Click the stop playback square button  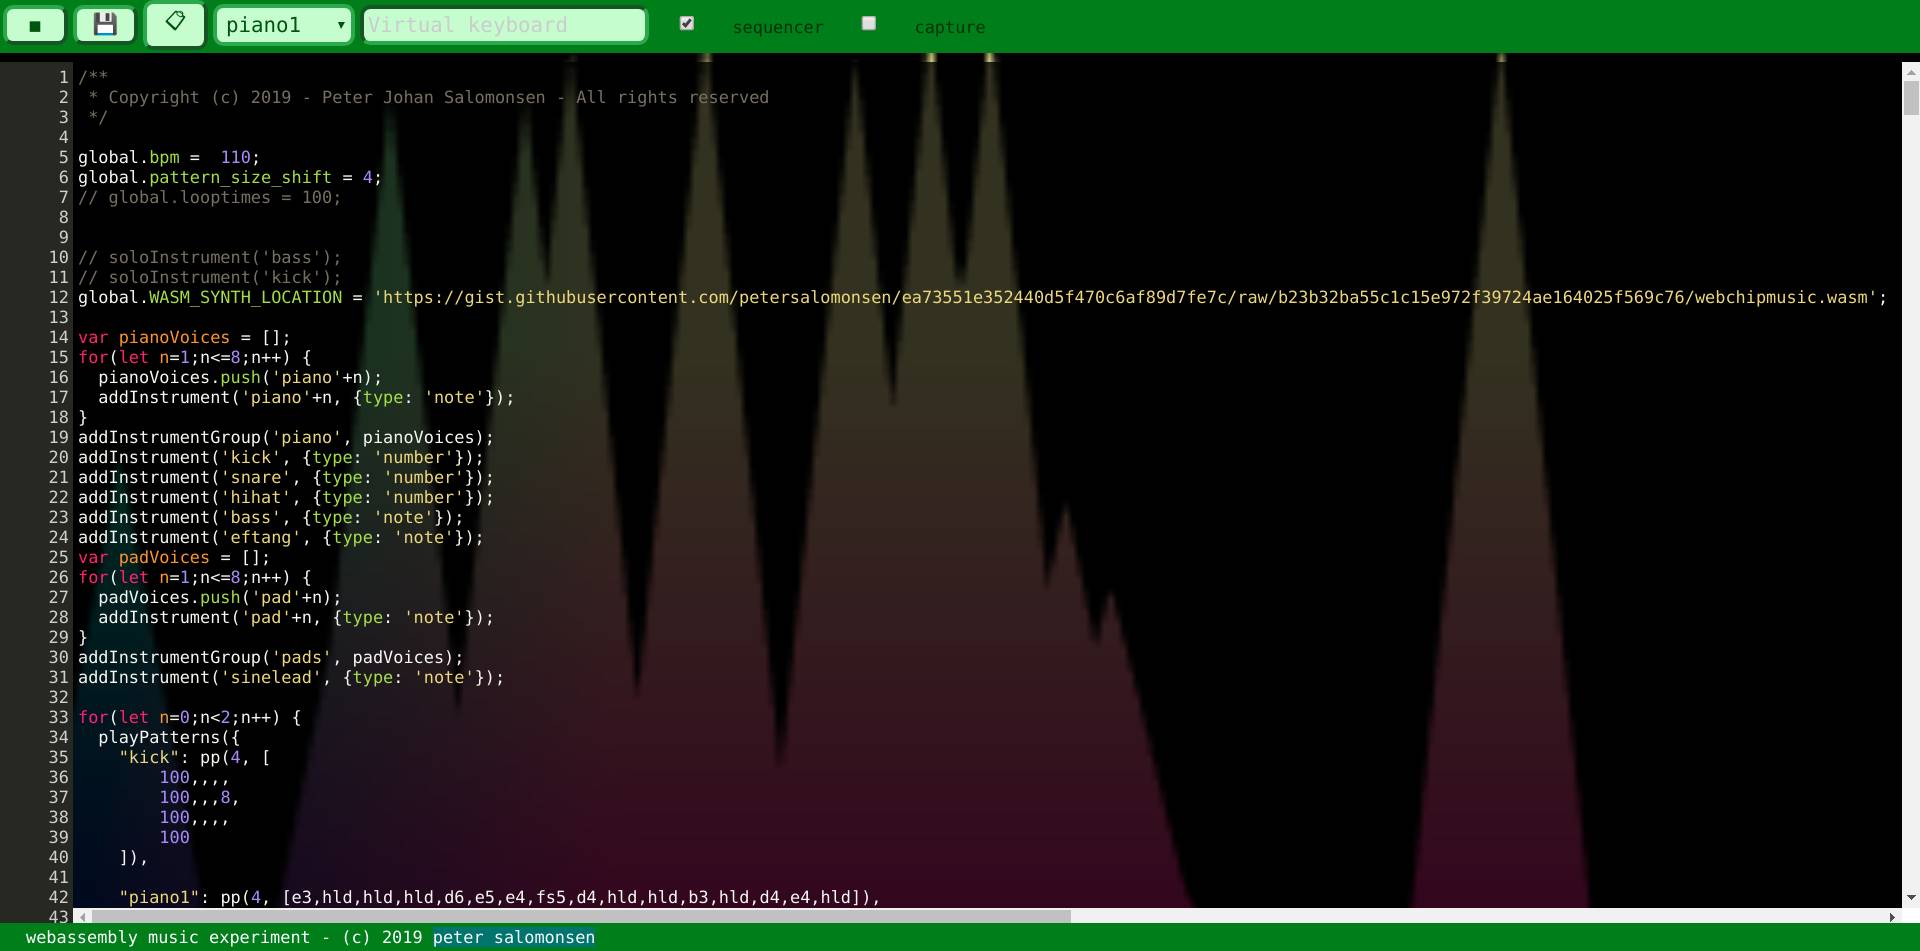coord(35,24)
